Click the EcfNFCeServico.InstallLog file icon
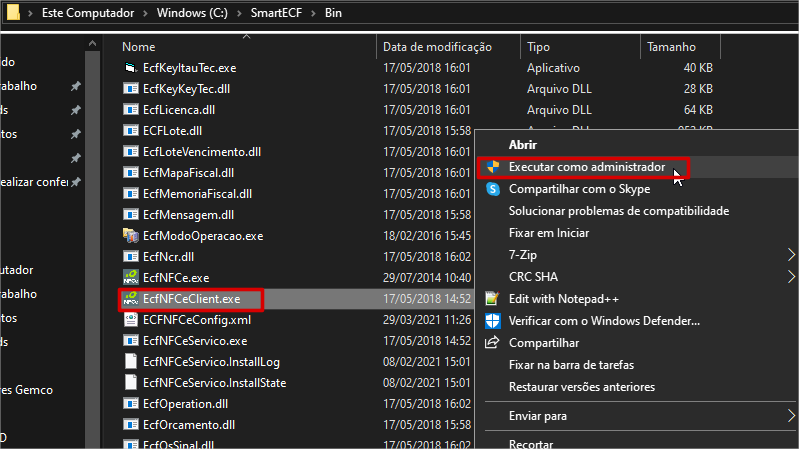Viewport: 799px width, 449px height. pos(130,361)
